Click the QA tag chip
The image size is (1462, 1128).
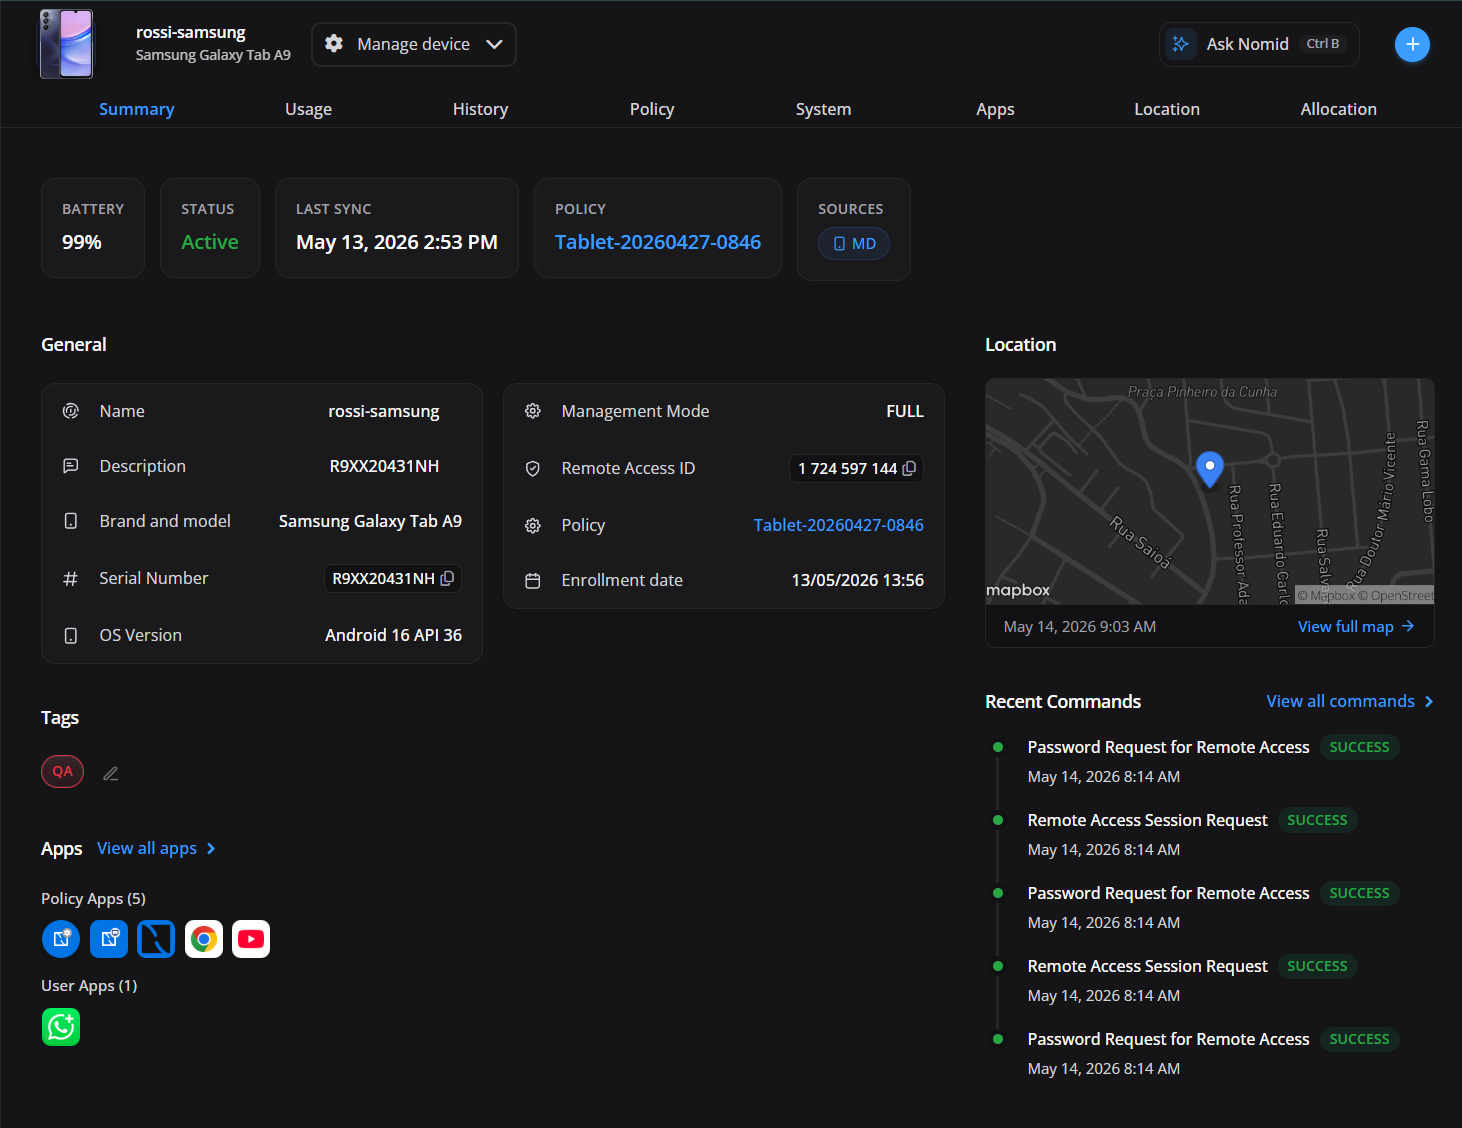[62, 772]
